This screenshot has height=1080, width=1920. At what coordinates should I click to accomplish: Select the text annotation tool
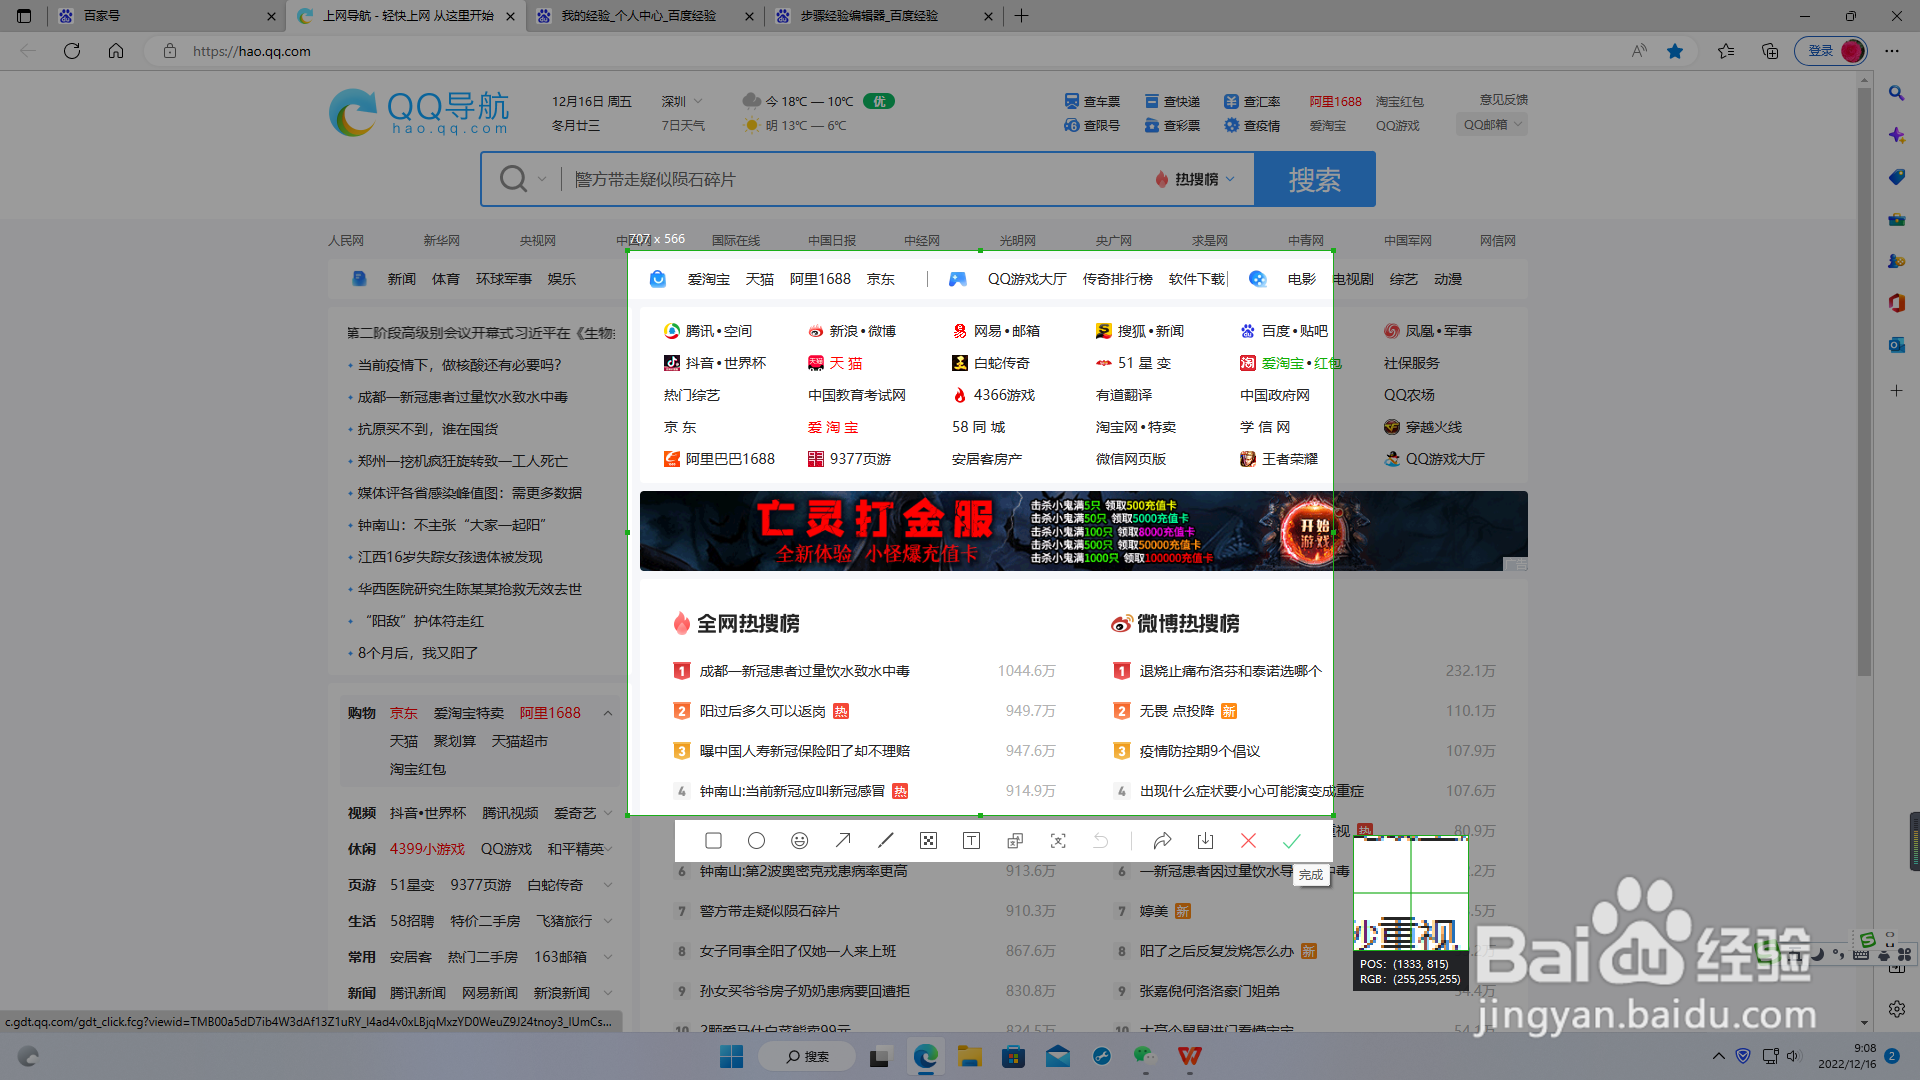coord(971,841)
